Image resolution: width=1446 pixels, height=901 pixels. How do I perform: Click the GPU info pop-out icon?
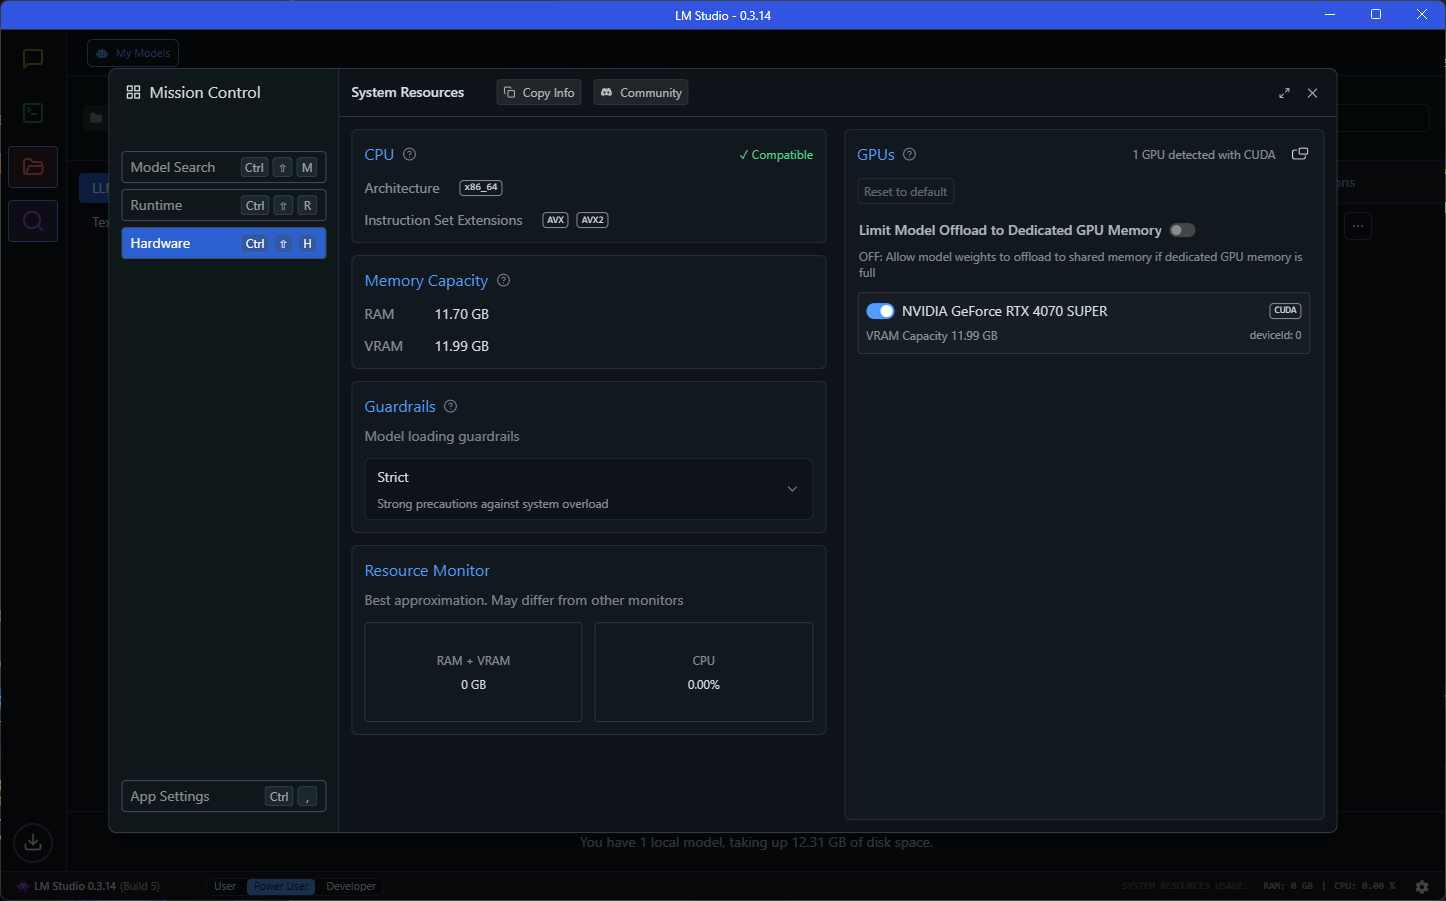[1300, 154]
